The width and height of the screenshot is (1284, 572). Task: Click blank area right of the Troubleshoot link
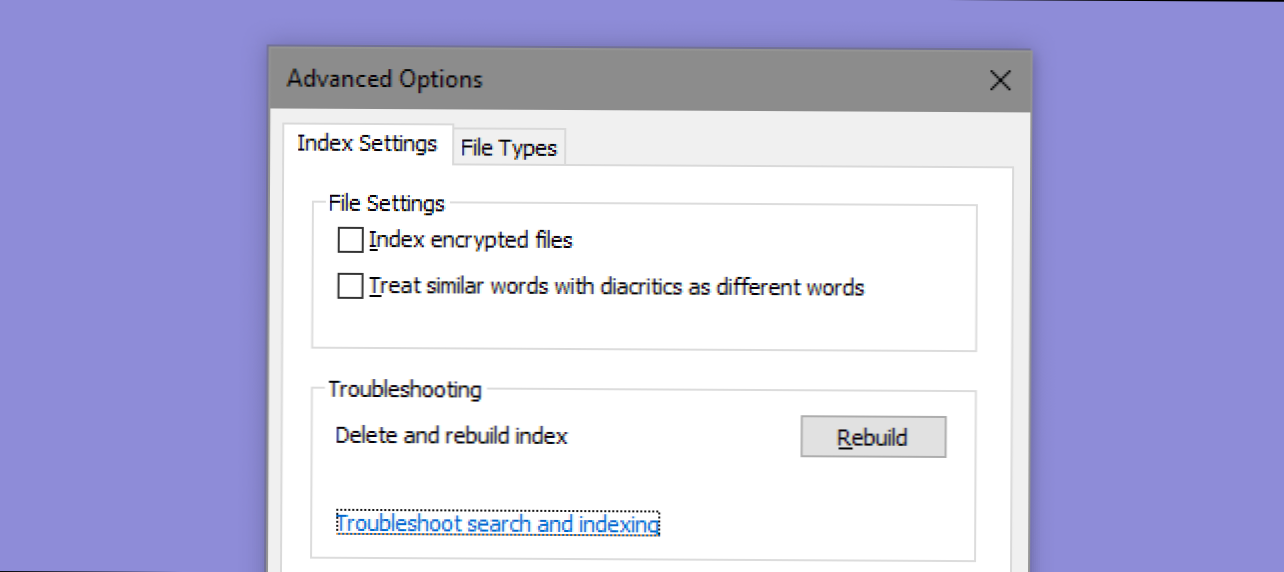815,524
